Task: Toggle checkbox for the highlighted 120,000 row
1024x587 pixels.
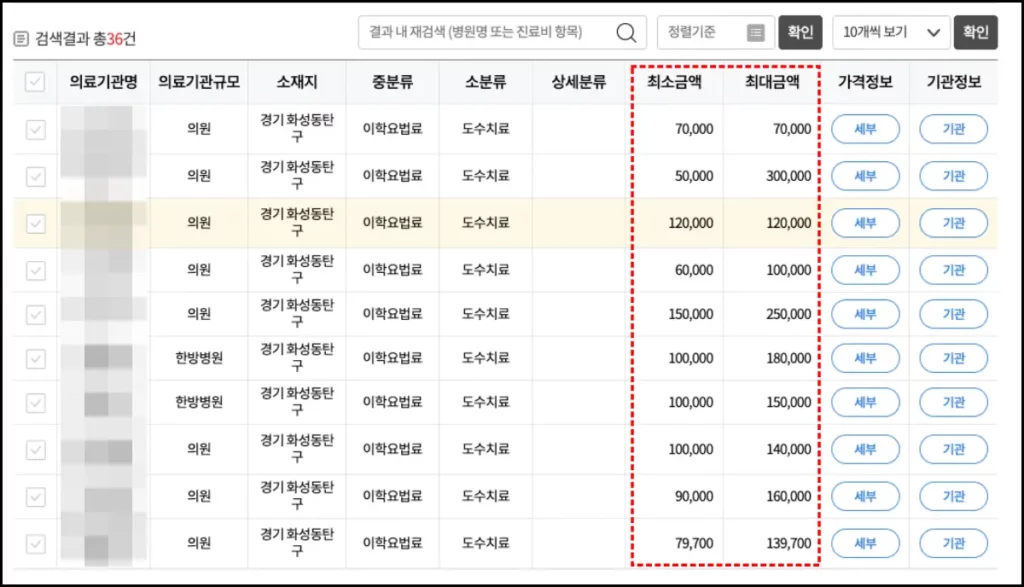Action: [35, 223]
